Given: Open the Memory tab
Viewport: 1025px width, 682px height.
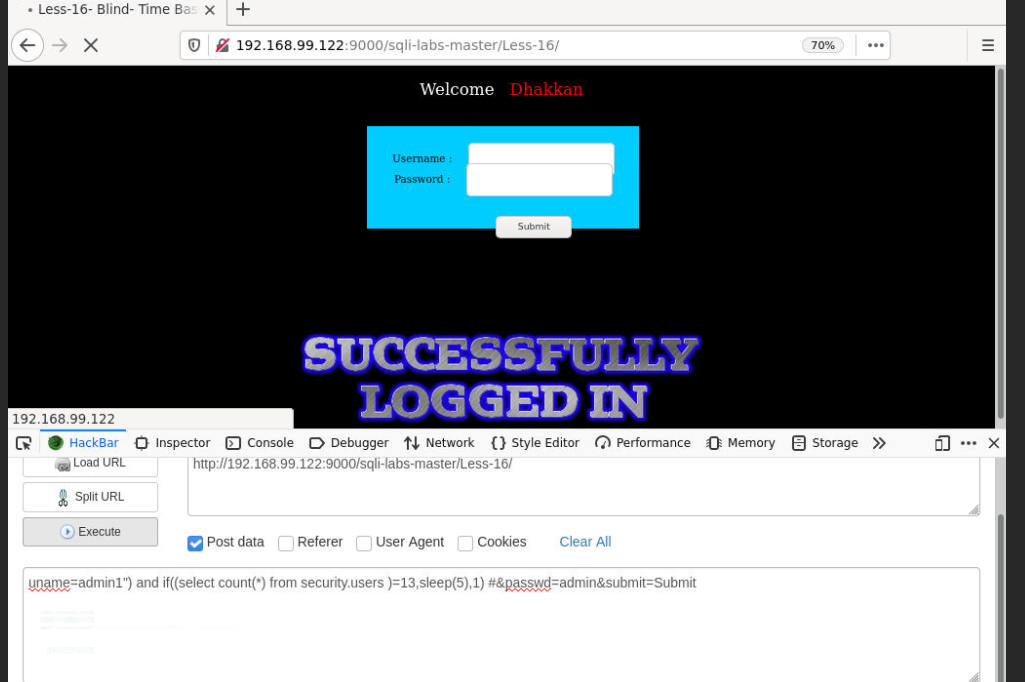Looking at the screenshot, I should (x=741, y=443).
